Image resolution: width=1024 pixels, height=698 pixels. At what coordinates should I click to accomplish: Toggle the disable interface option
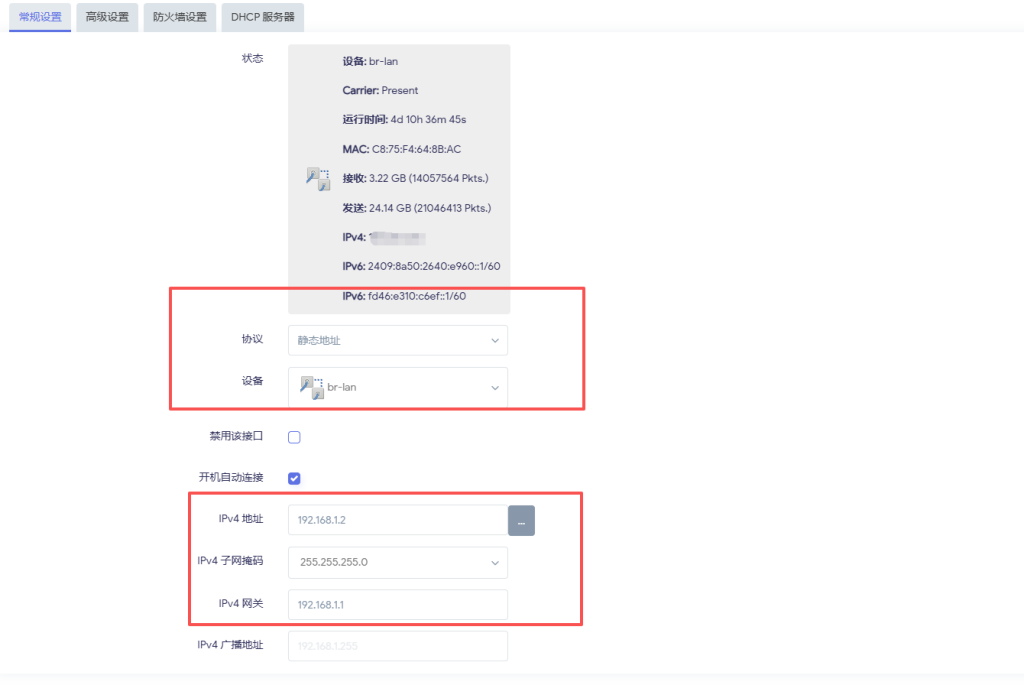[294, 436]
